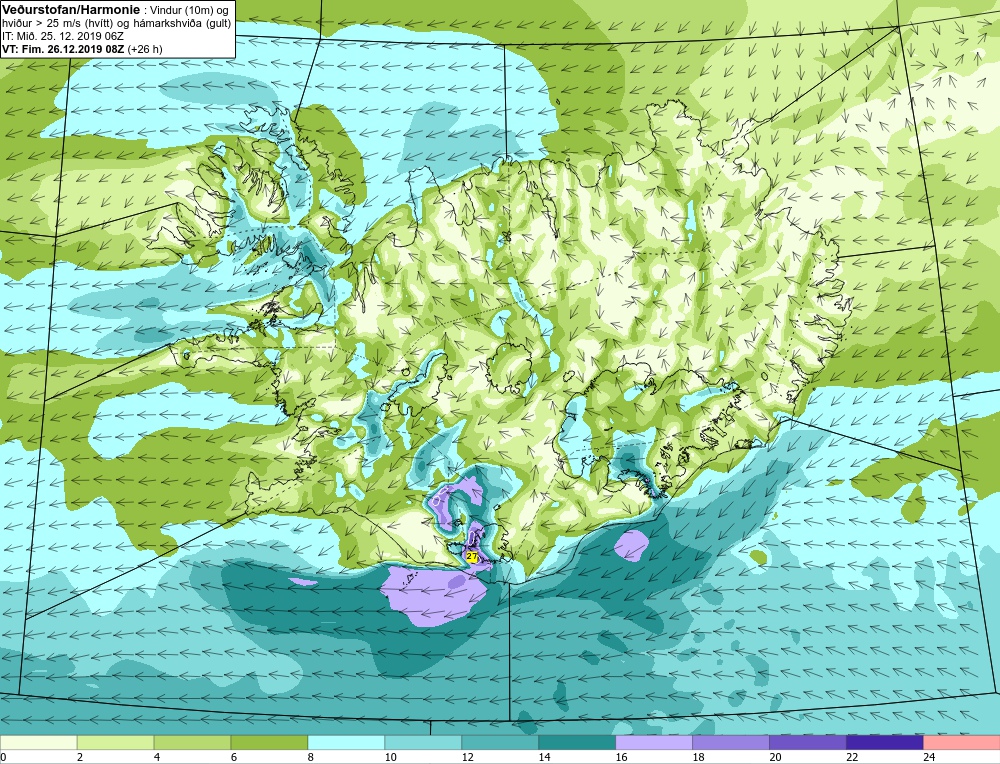The width and height of the screenshot is (1000, 764).
Task: Click the deep indigo 22–24 legend swatch
Action: (884, 743)
